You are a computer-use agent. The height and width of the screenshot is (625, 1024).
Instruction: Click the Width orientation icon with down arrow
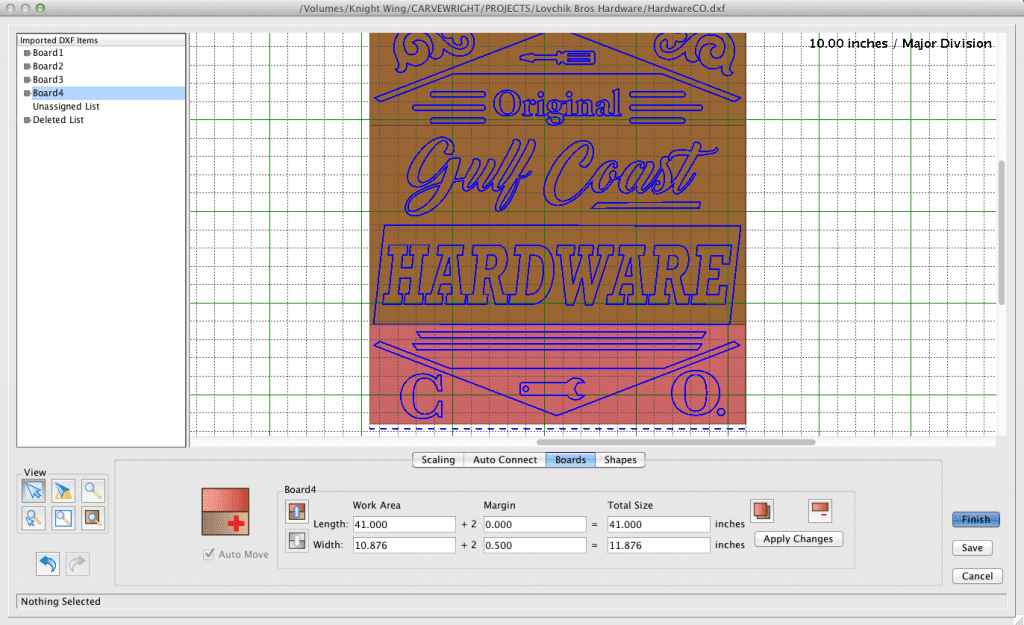tap(297, 541)
